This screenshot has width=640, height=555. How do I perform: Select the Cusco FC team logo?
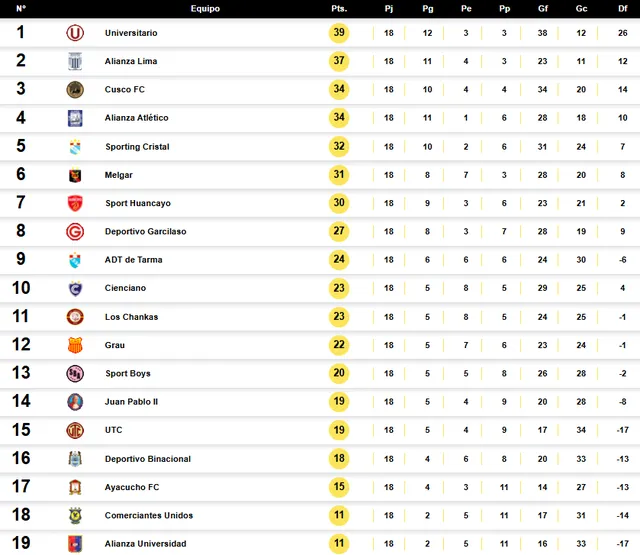tap(75, 90)
